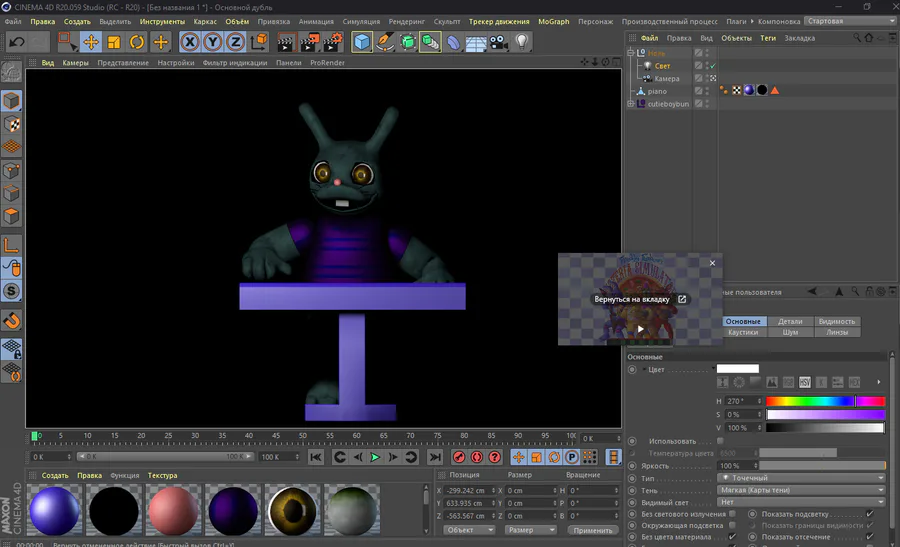This screenshot has width=900, height=547.
Task: Open the Размер coordinate dropdown
Action: point(530,530)
